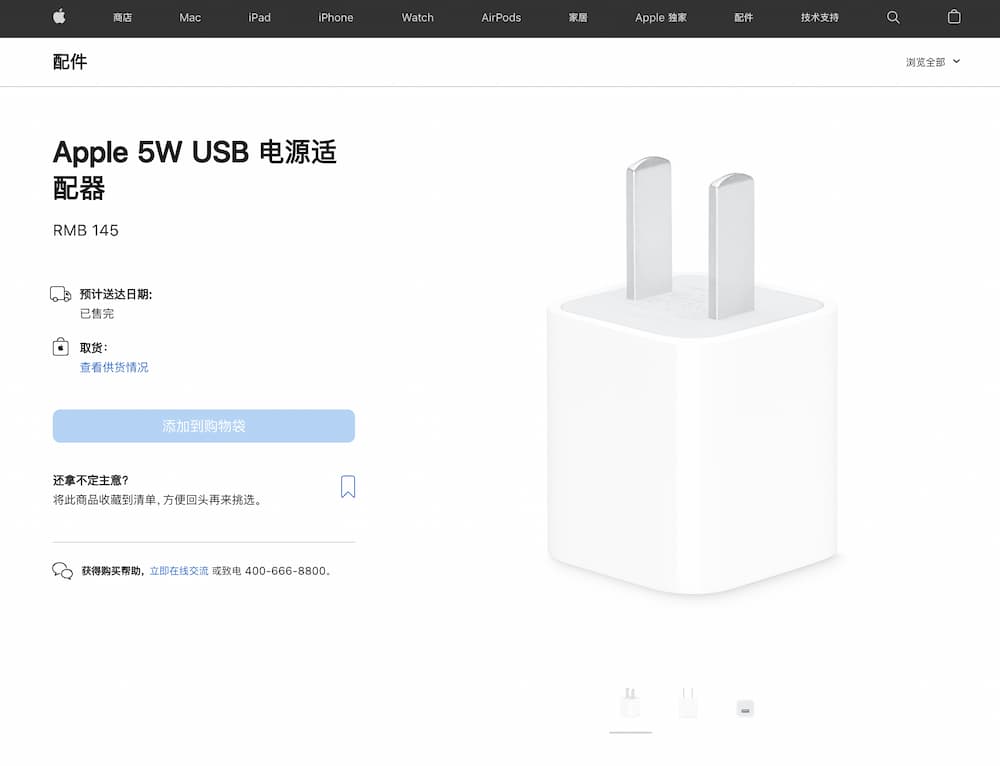This screenshot has width=1000, height=766.
Task: Show the USB port thumbnail image
Action: tap(745, 708)
